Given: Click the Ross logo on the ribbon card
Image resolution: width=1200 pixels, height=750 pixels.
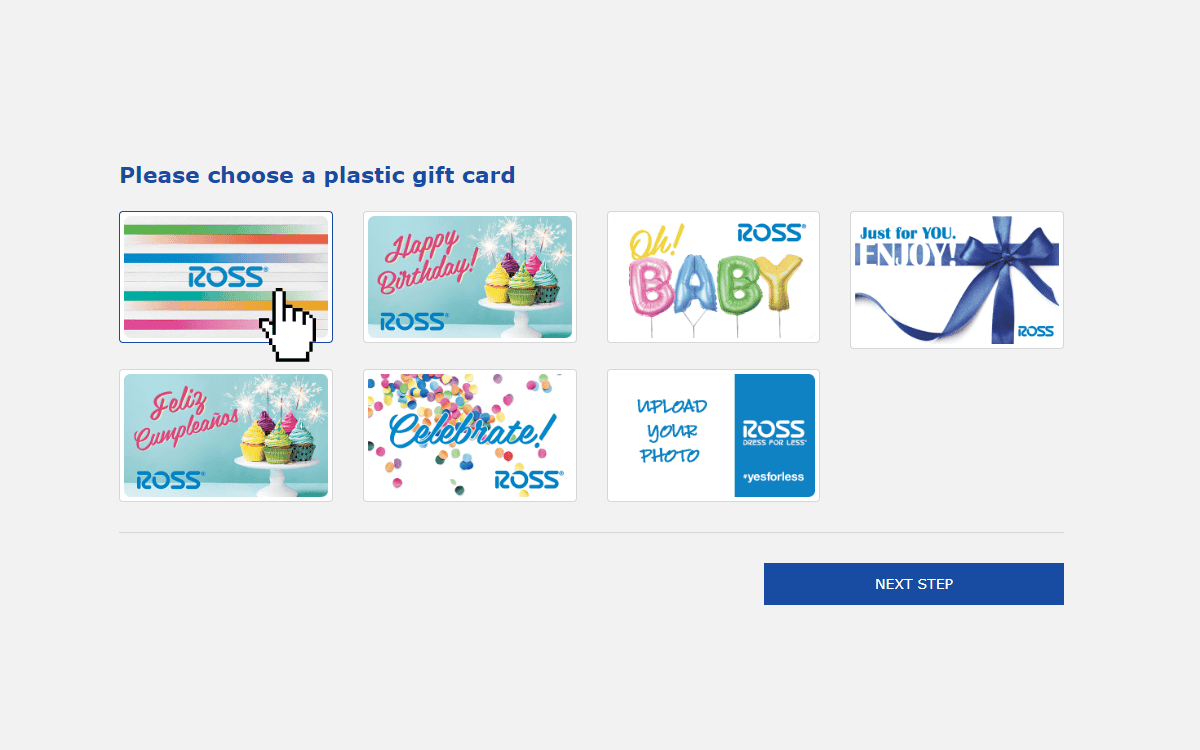Looking at the screenshot, I should click(x=1036, y=331).
